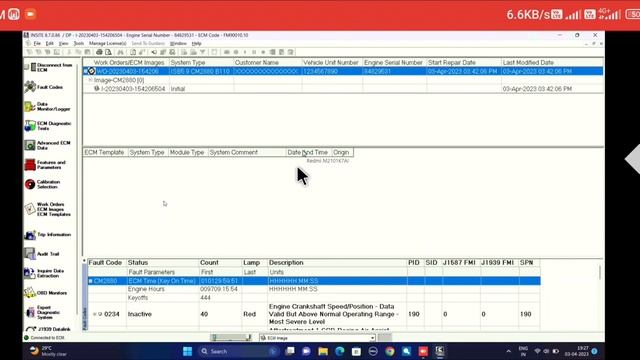Open the File menu
Screen dimensions: 640x360
coord(37,43)
